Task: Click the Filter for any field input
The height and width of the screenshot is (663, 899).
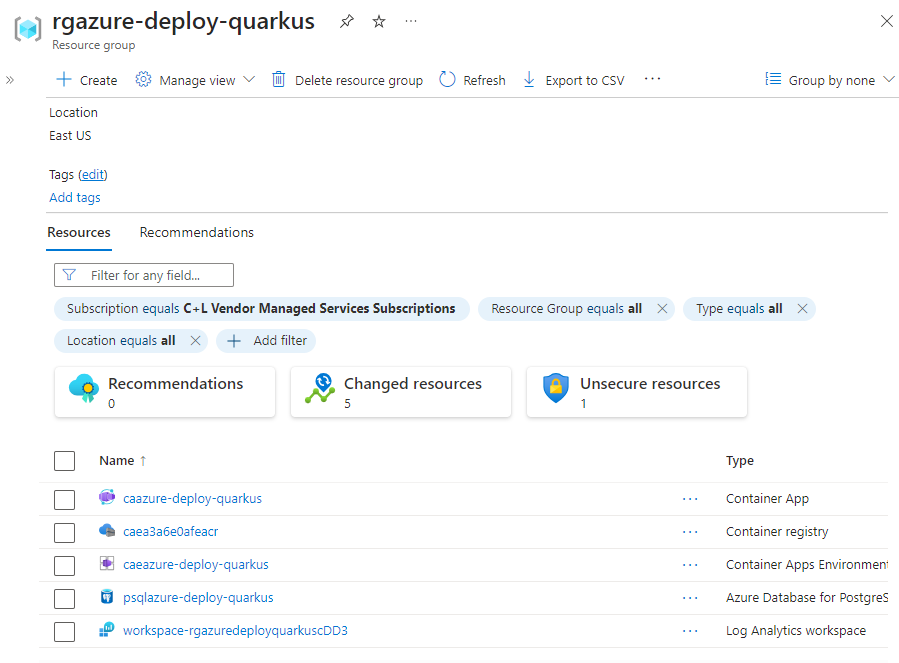Action: pyautogui.click(x=143, y=274)
